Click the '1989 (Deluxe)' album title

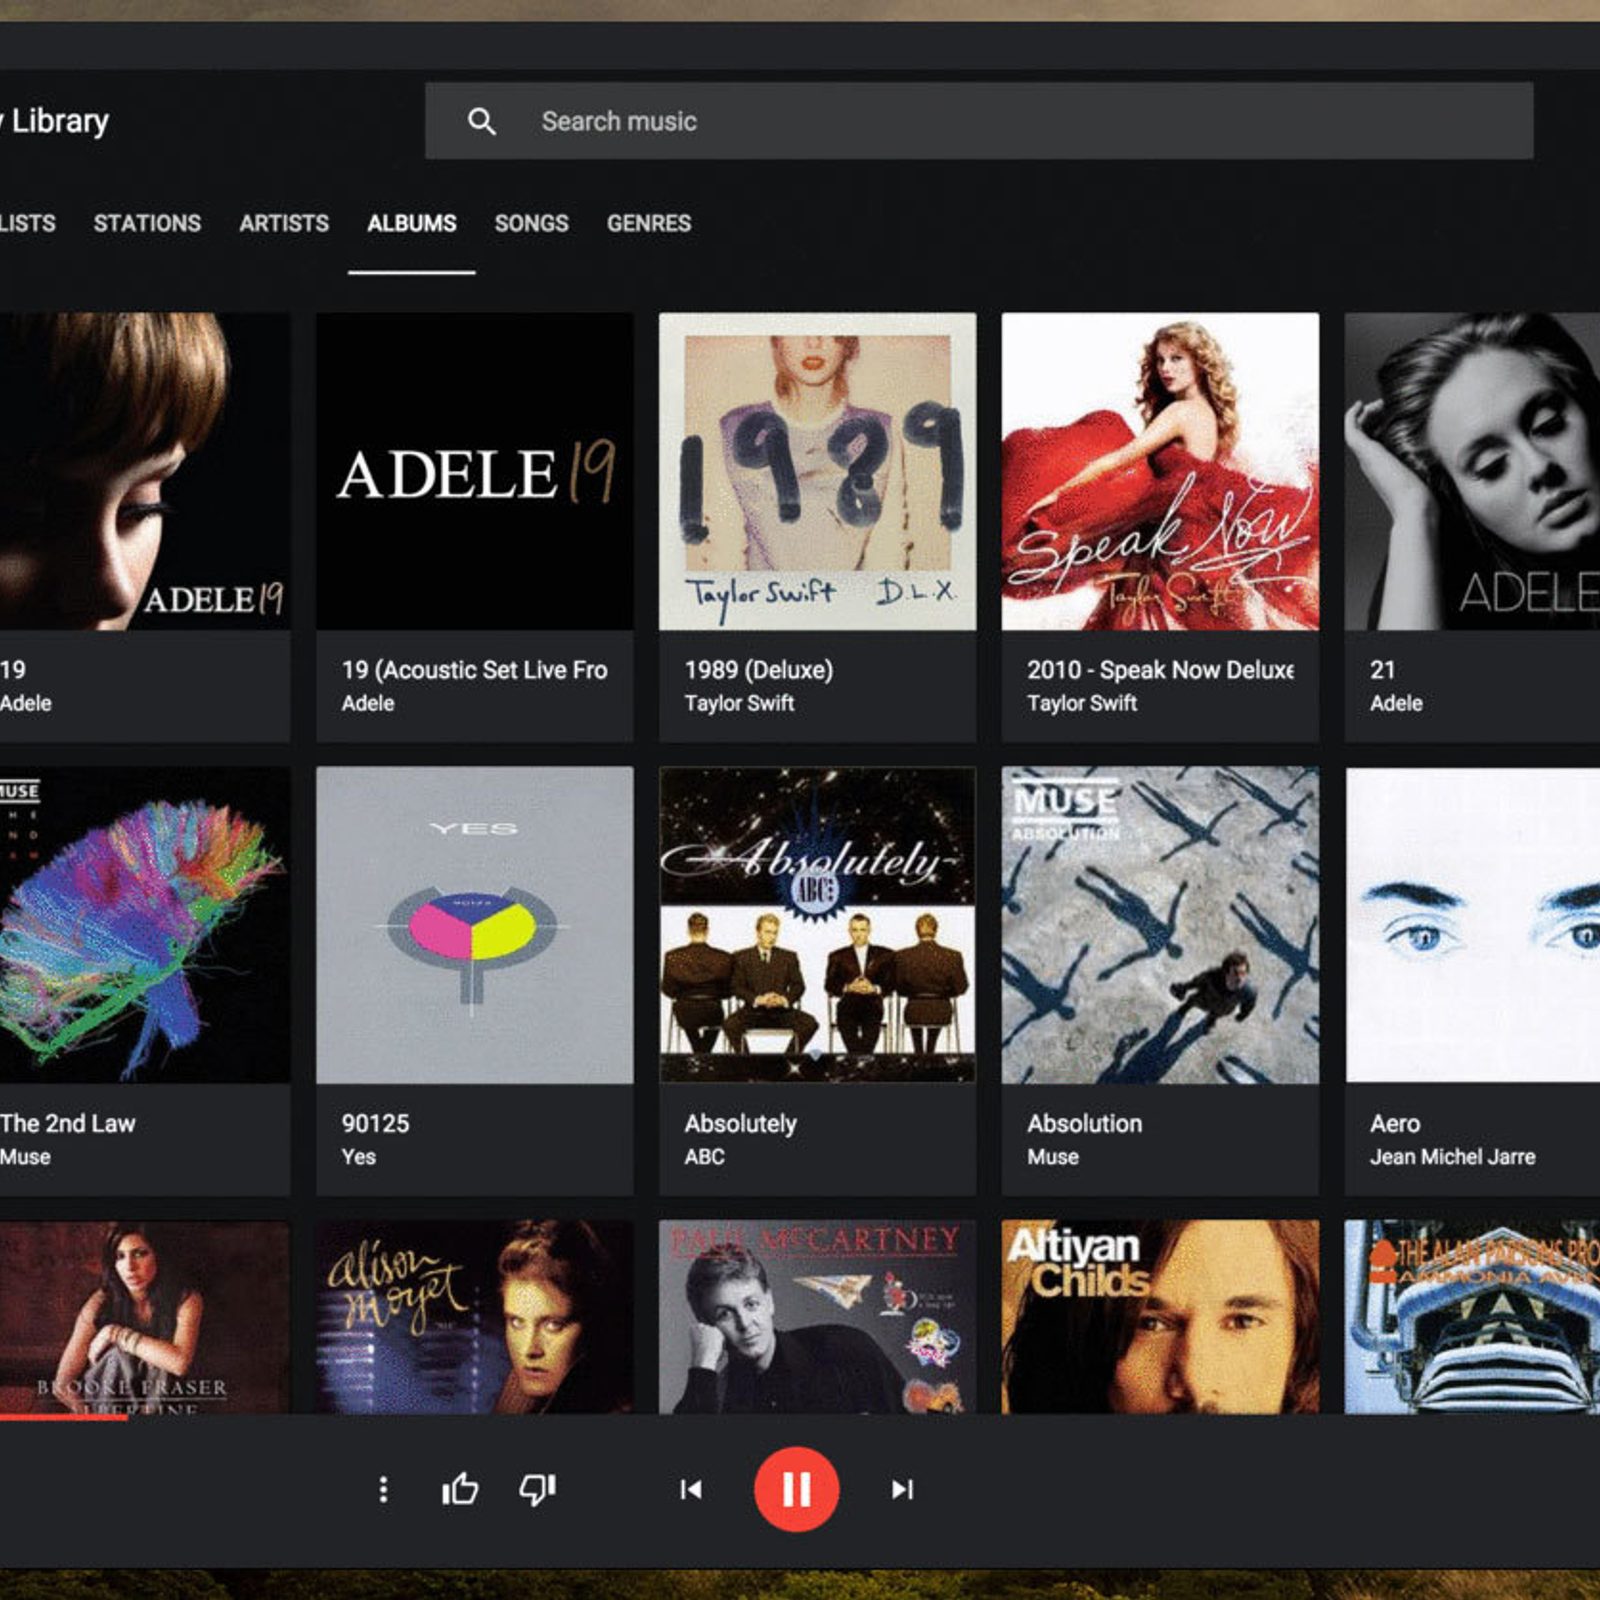coord(759,670)
